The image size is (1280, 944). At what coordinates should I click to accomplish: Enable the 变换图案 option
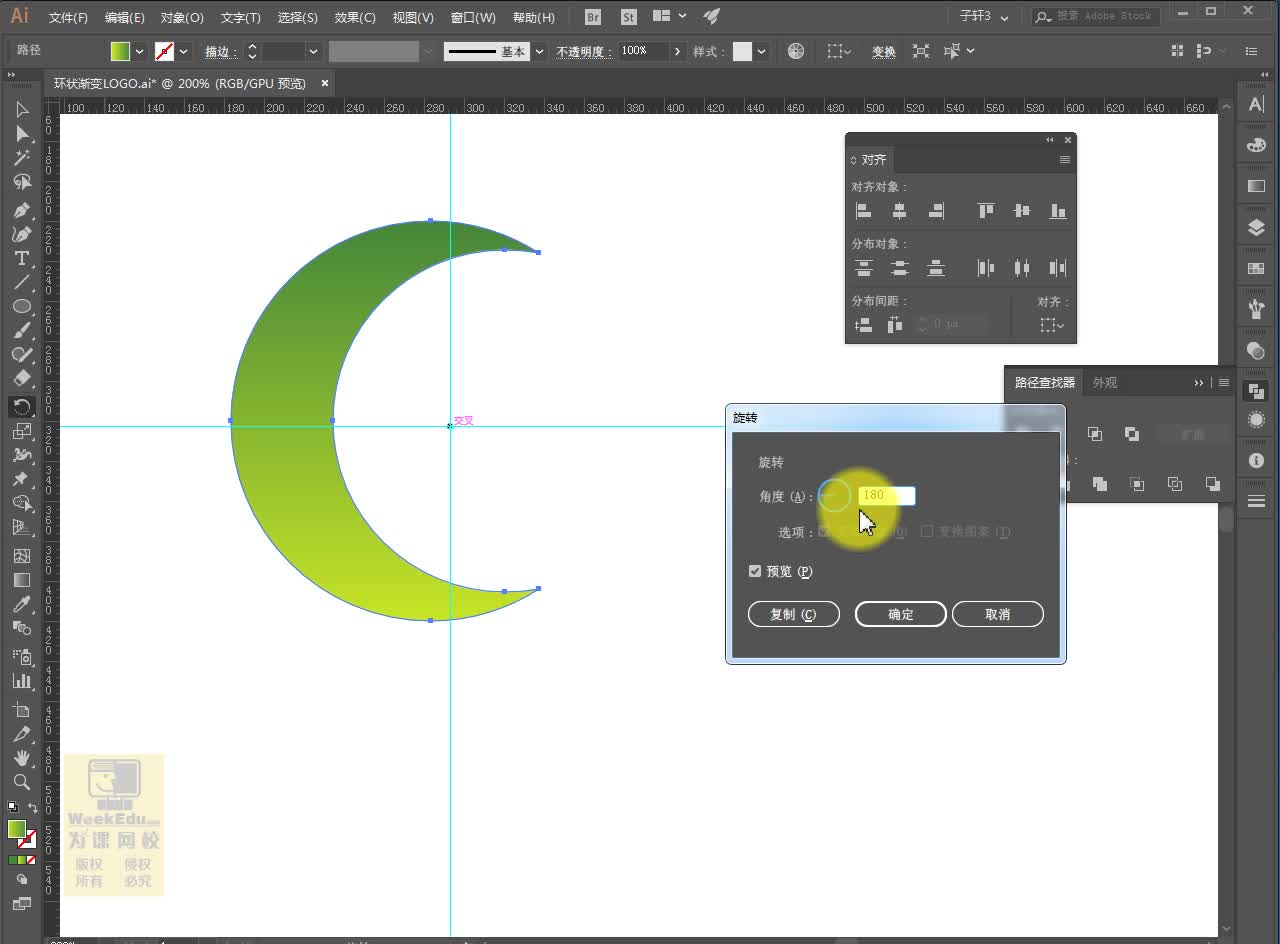click(x=927, y=531)
